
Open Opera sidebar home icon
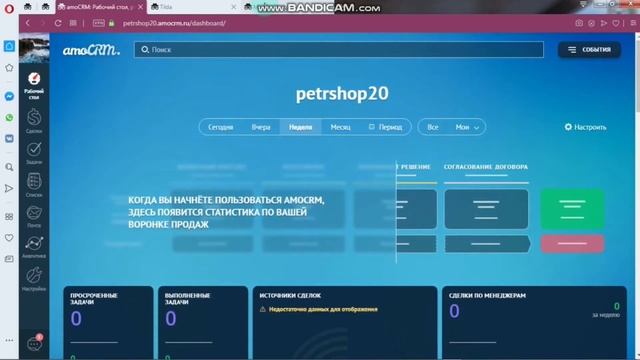tap(9, 46)
